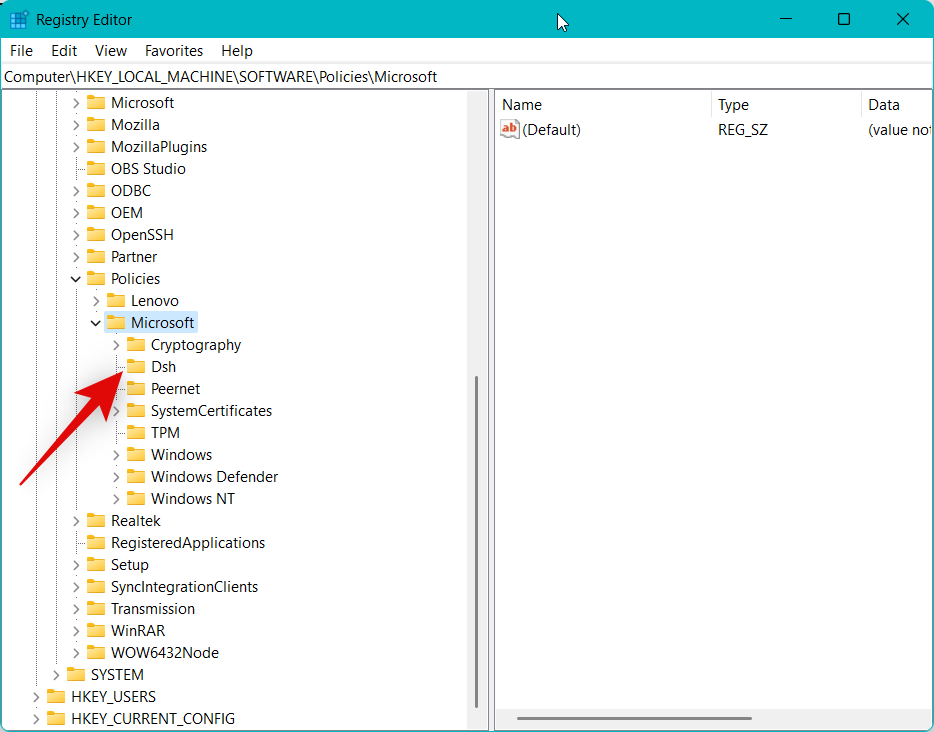Collapse the Policies tree node
Viewport: 934px width, 732px height.
tap(75, 278)
